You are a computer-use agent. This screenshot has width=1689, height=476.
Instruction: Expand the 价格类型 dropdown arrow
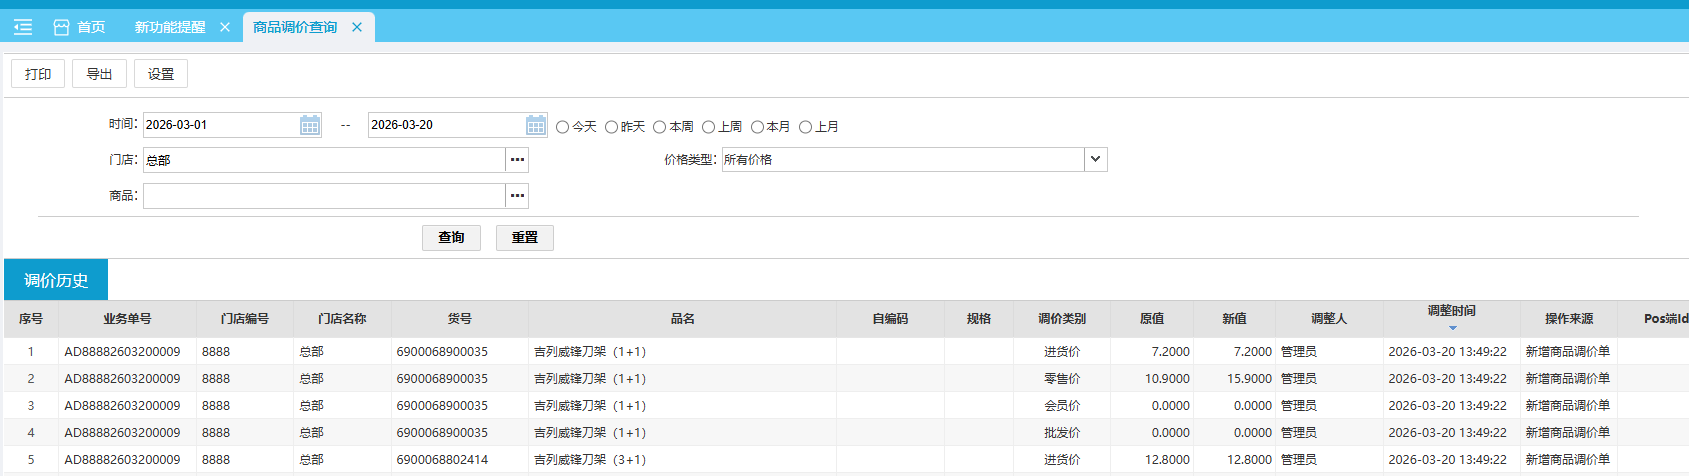pyautogui.click(x=1096, y=160)
